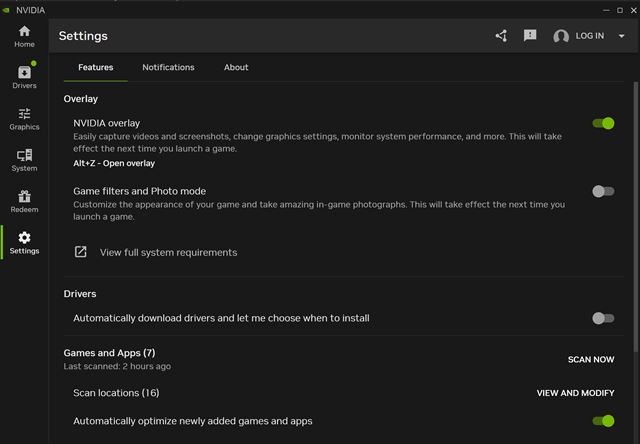640x444 pixels.
Task: Close the NVIDIA app window
Action: coord(633,10)
